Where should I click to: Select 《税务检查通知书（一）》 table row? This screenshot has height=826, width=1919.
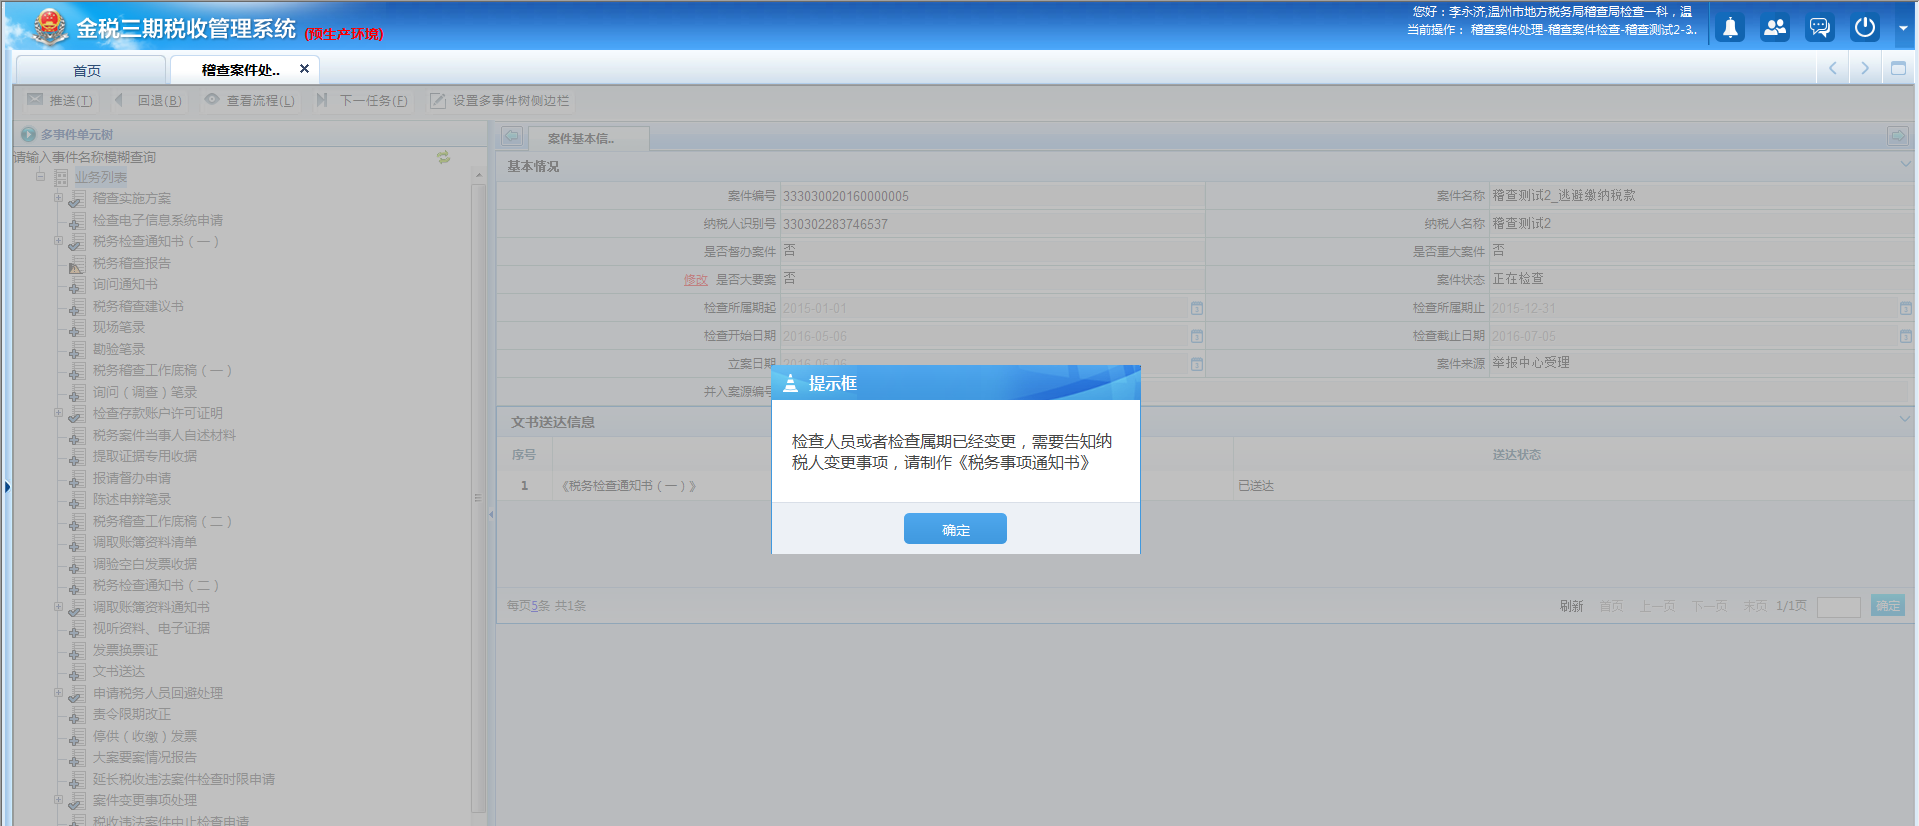click(1206, 485)
